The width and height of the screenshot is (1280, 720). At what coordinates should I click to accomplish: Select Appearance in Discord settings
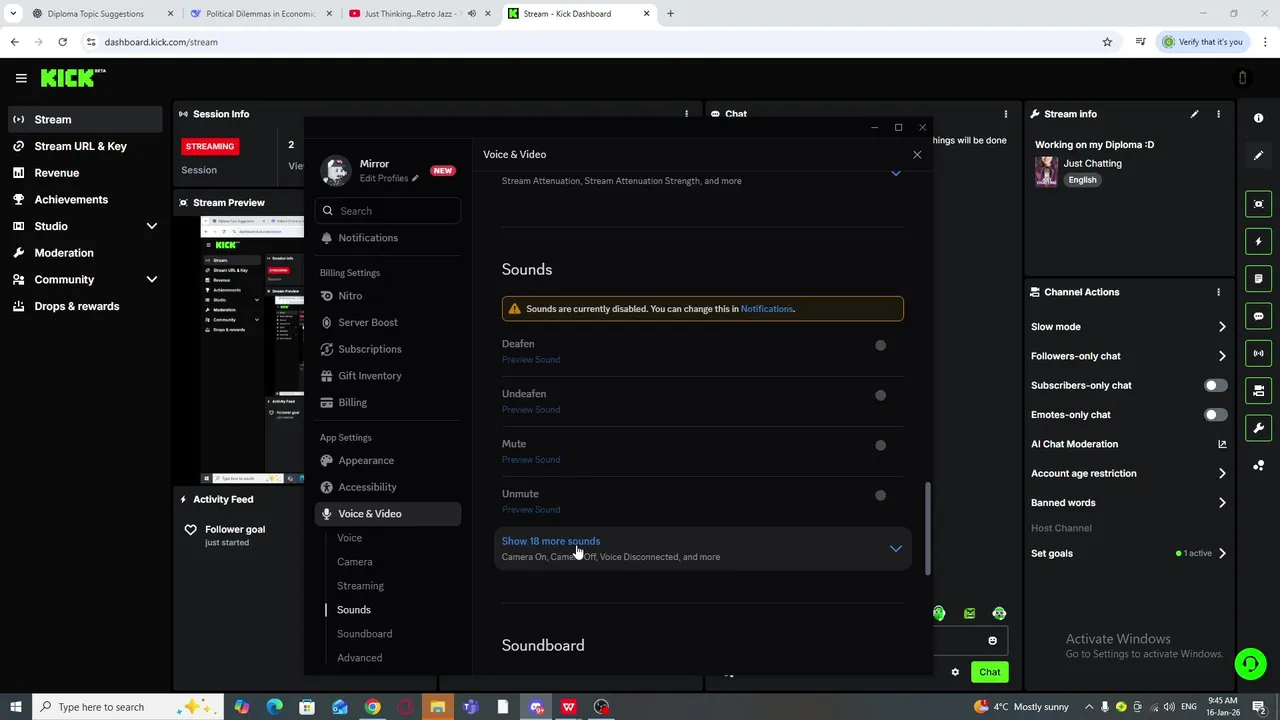387,461
